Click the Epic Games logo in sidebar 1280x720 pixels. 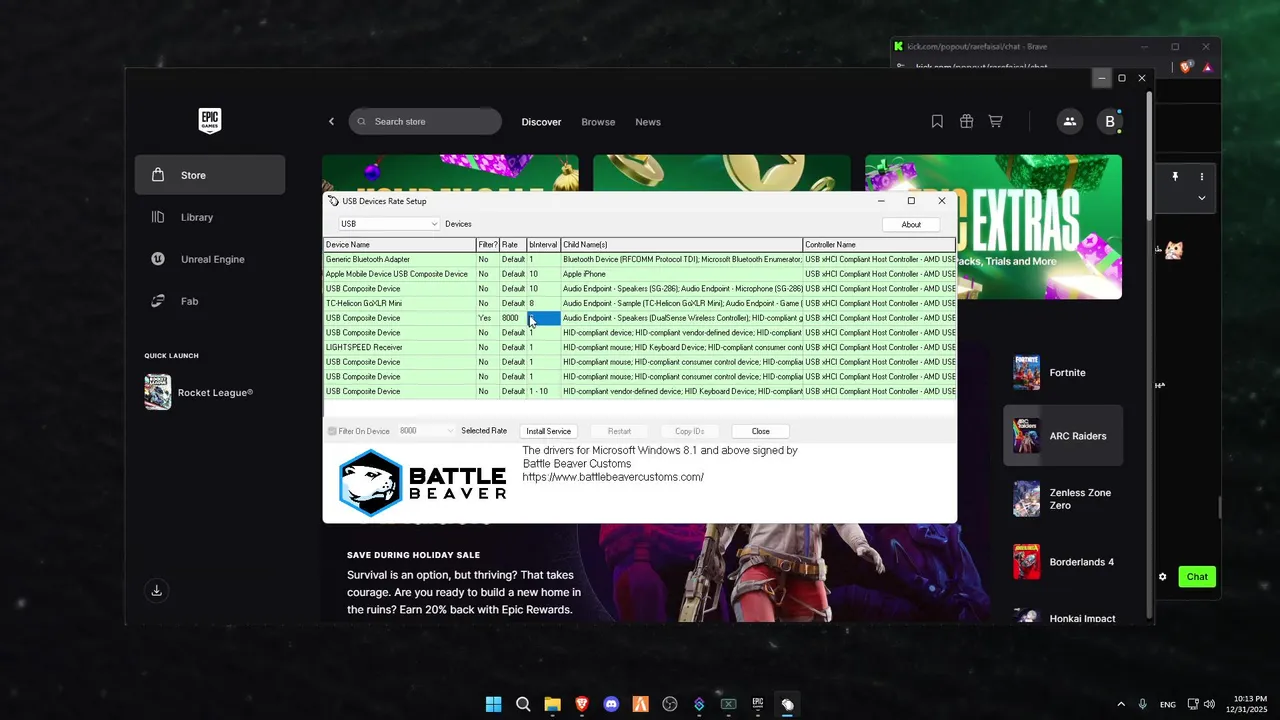click(x=209, y=121)
